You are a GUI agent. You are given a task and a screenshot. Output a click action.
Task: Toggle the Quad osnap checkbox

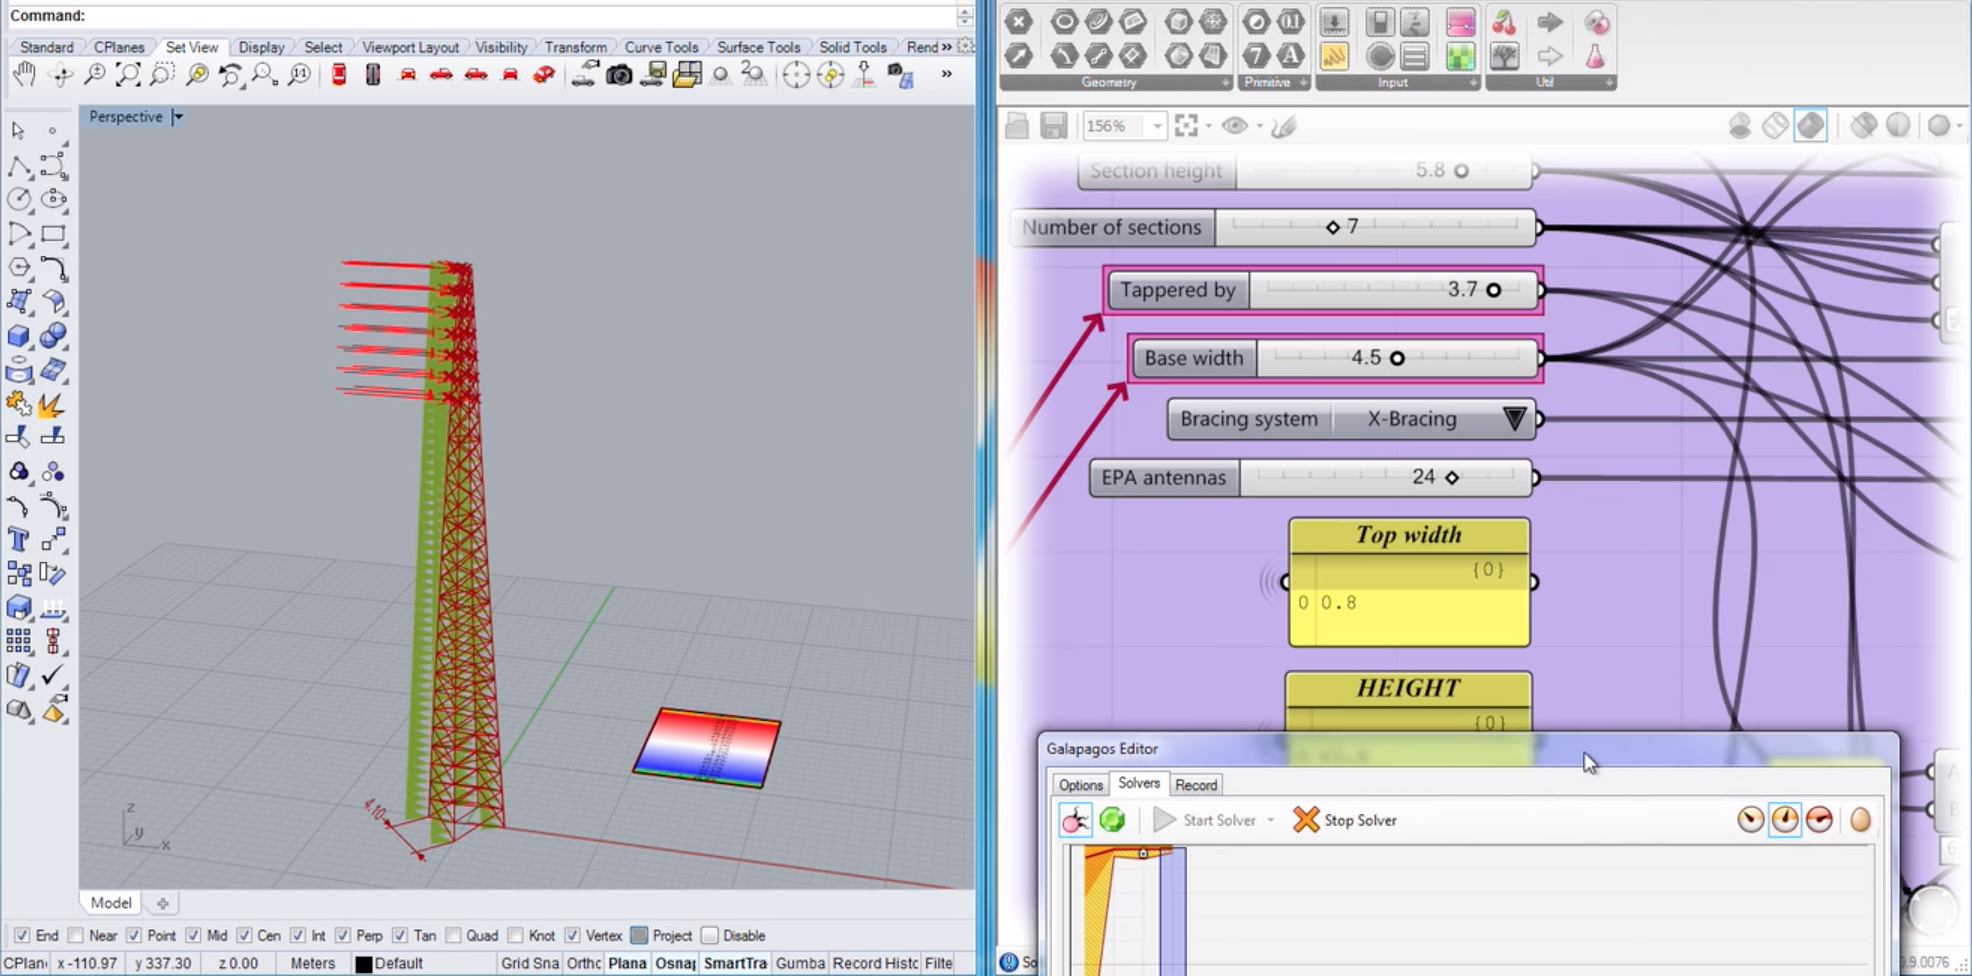[x=453, y=936]
